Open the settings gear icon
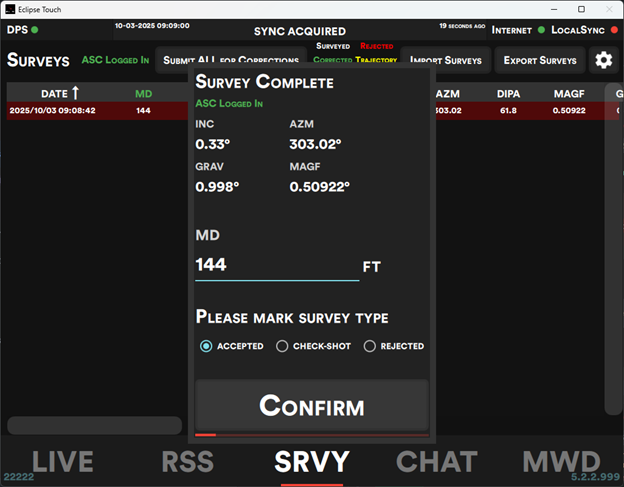The width and height of the screenshot is (624, 487). pos(603,60)
